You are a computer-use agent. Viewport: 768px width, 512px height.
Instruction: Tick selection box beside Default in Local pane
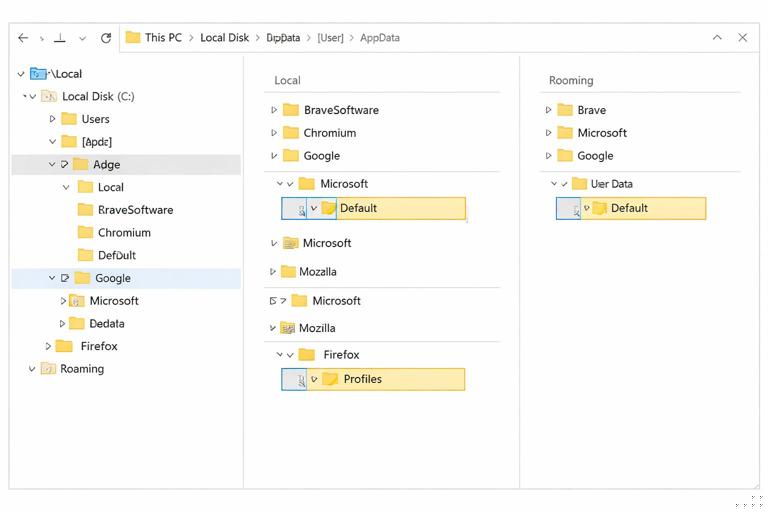coord(294,209)
